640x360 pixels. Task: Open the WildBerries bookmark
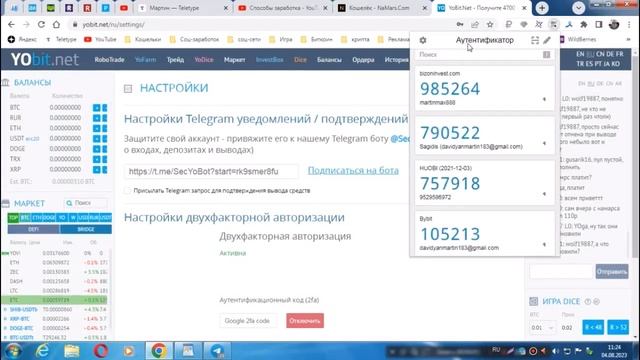click(578, 40)
